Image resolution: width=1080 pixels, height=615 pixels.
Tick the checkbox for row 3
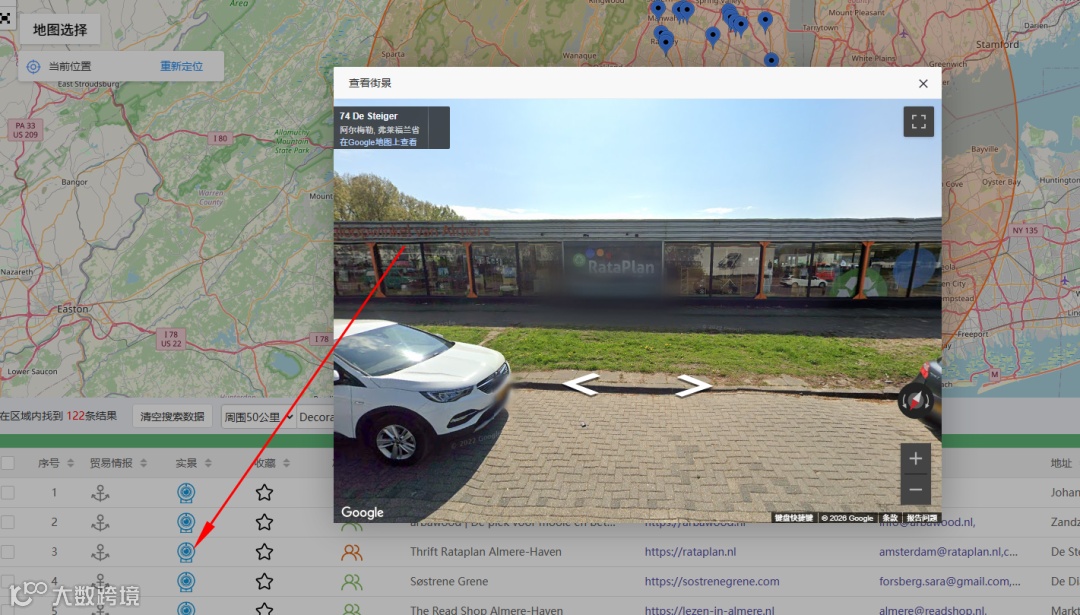pos(8,552)
